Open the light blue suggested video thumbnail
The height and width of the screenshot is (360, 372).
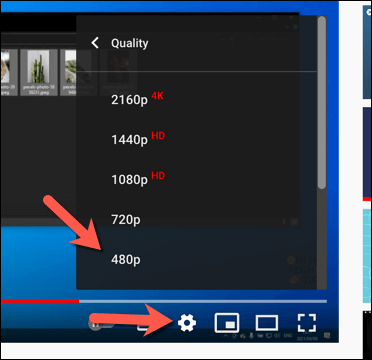tap(367, 256)
